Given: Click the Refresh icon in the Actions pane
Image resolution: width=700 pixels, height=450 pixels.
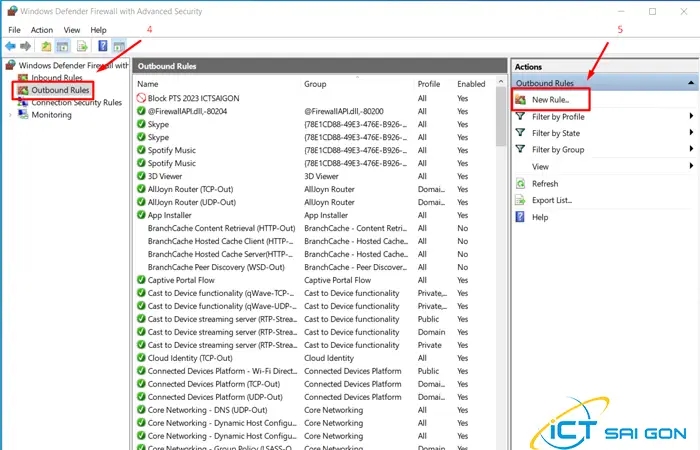Looking at the screenshot, I should tap(520, 184).
